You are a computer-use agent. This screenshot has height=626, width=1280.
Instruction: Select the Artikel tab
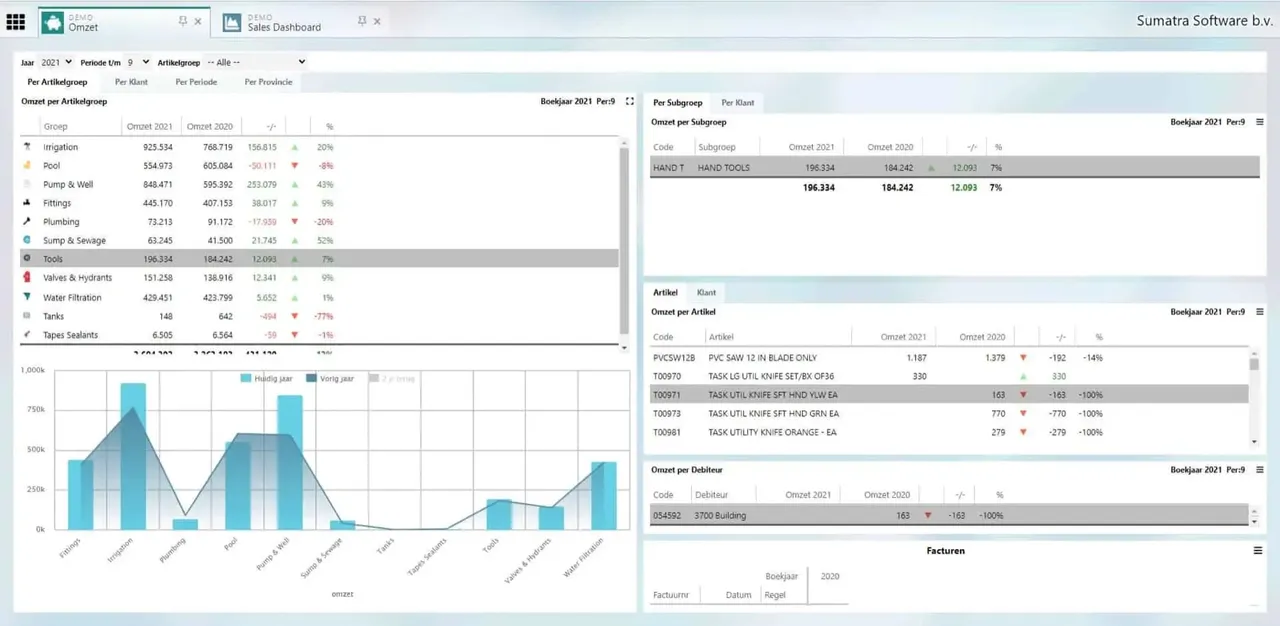point(666,292)
